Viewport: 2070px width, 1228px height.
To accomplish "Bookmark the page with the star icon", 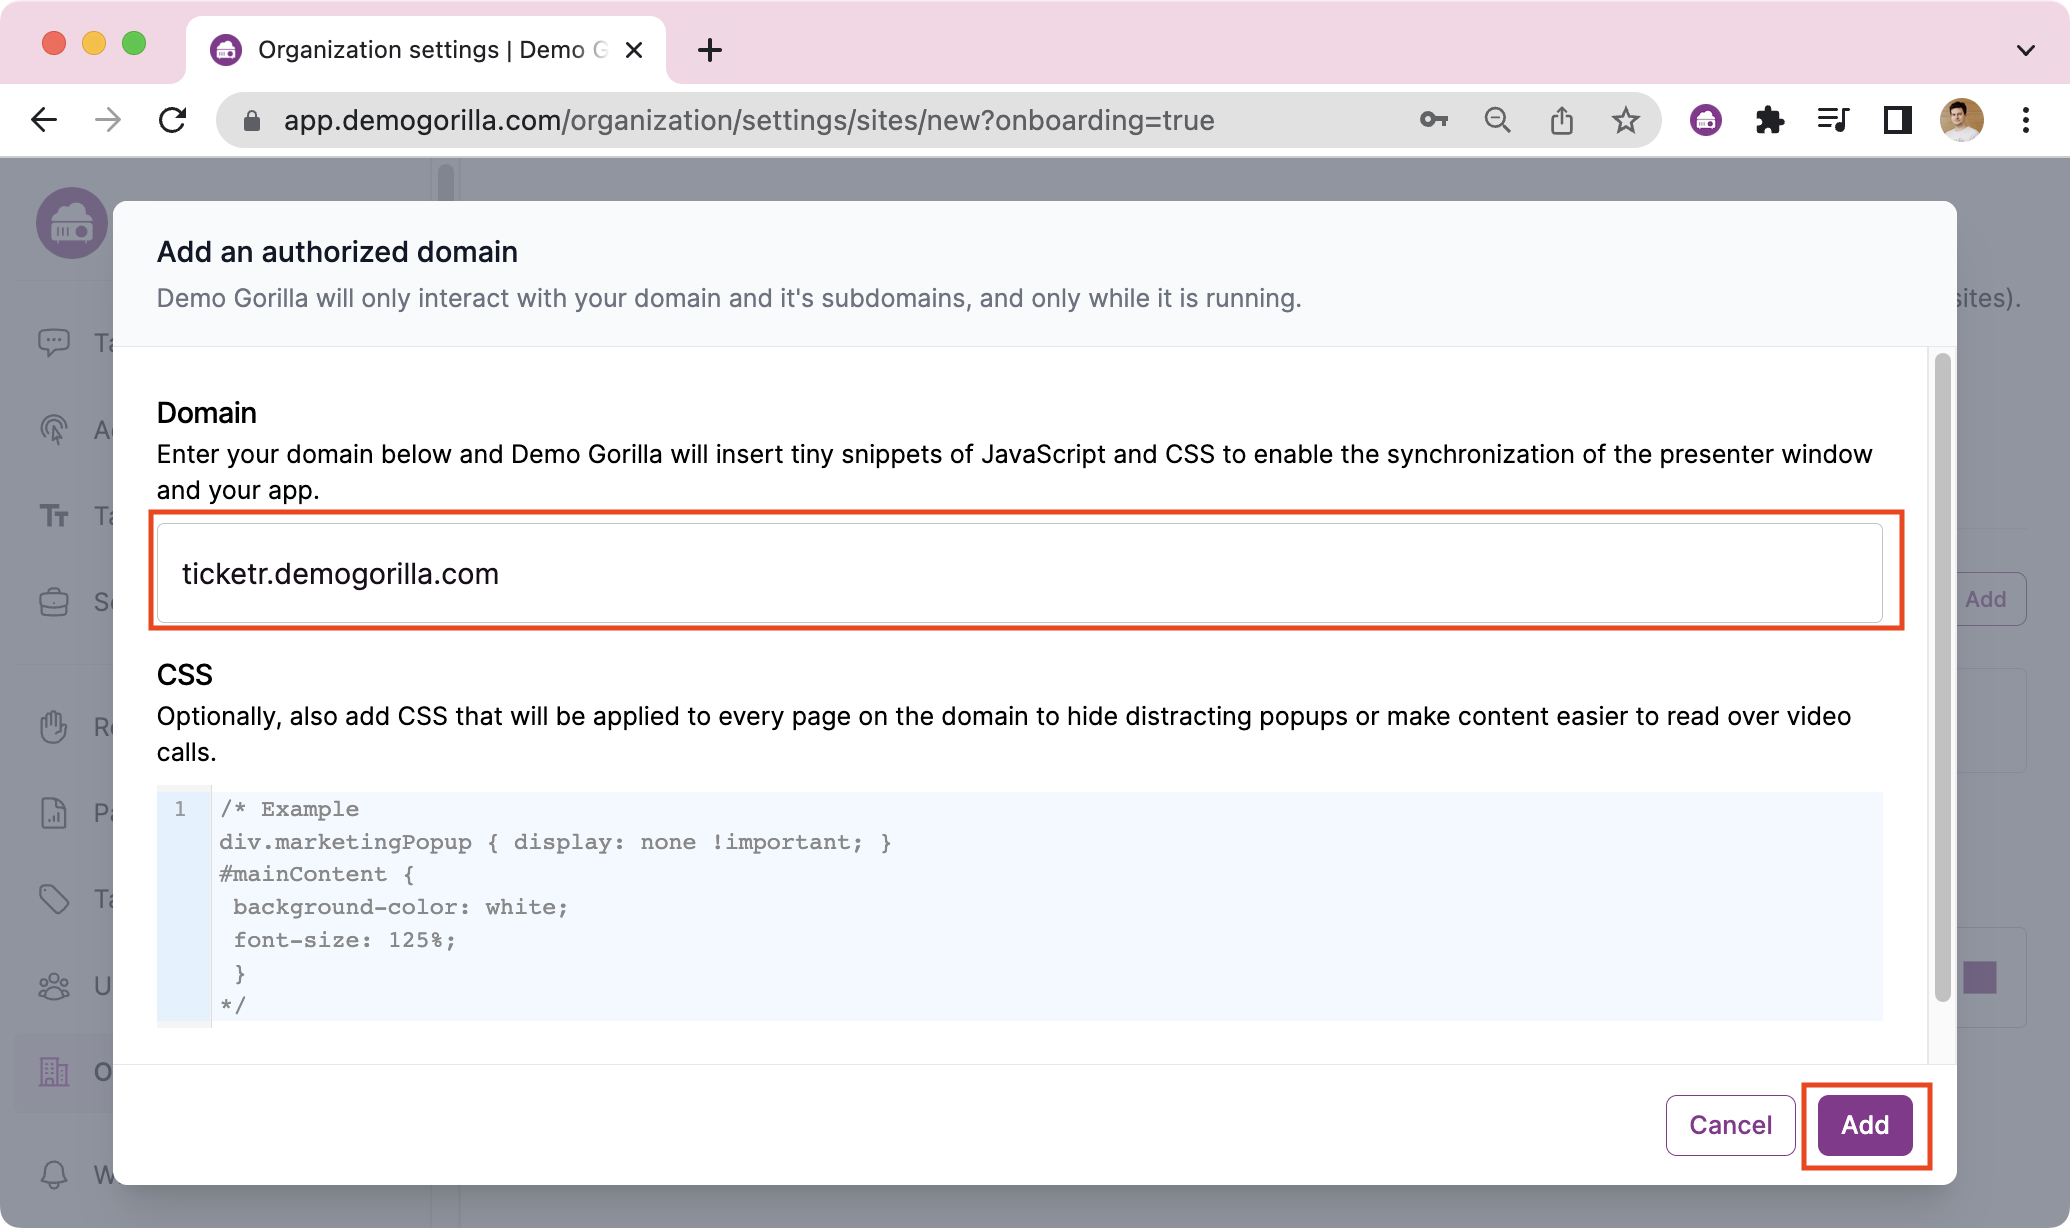I will (x=1626, y=120).
